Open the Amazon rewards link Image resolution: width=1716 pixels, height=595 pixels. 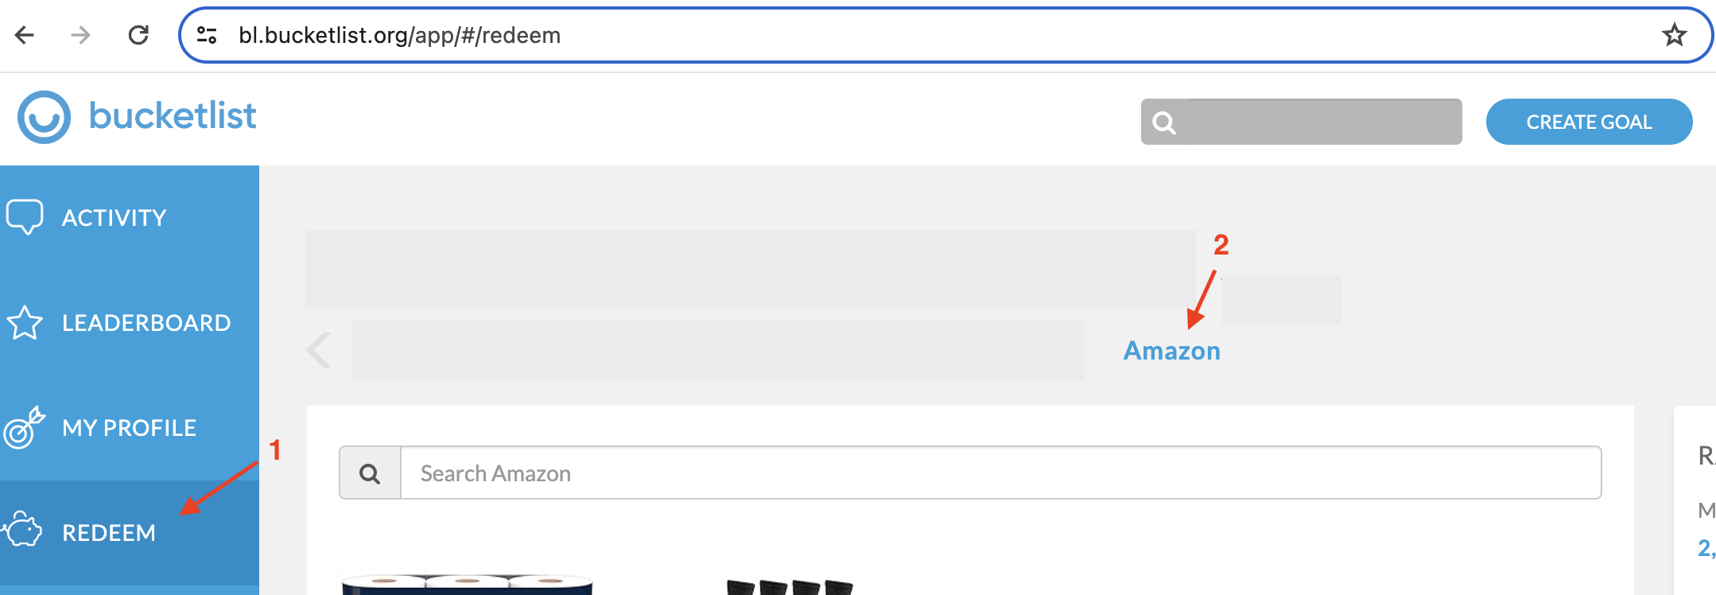[1171, 350]
